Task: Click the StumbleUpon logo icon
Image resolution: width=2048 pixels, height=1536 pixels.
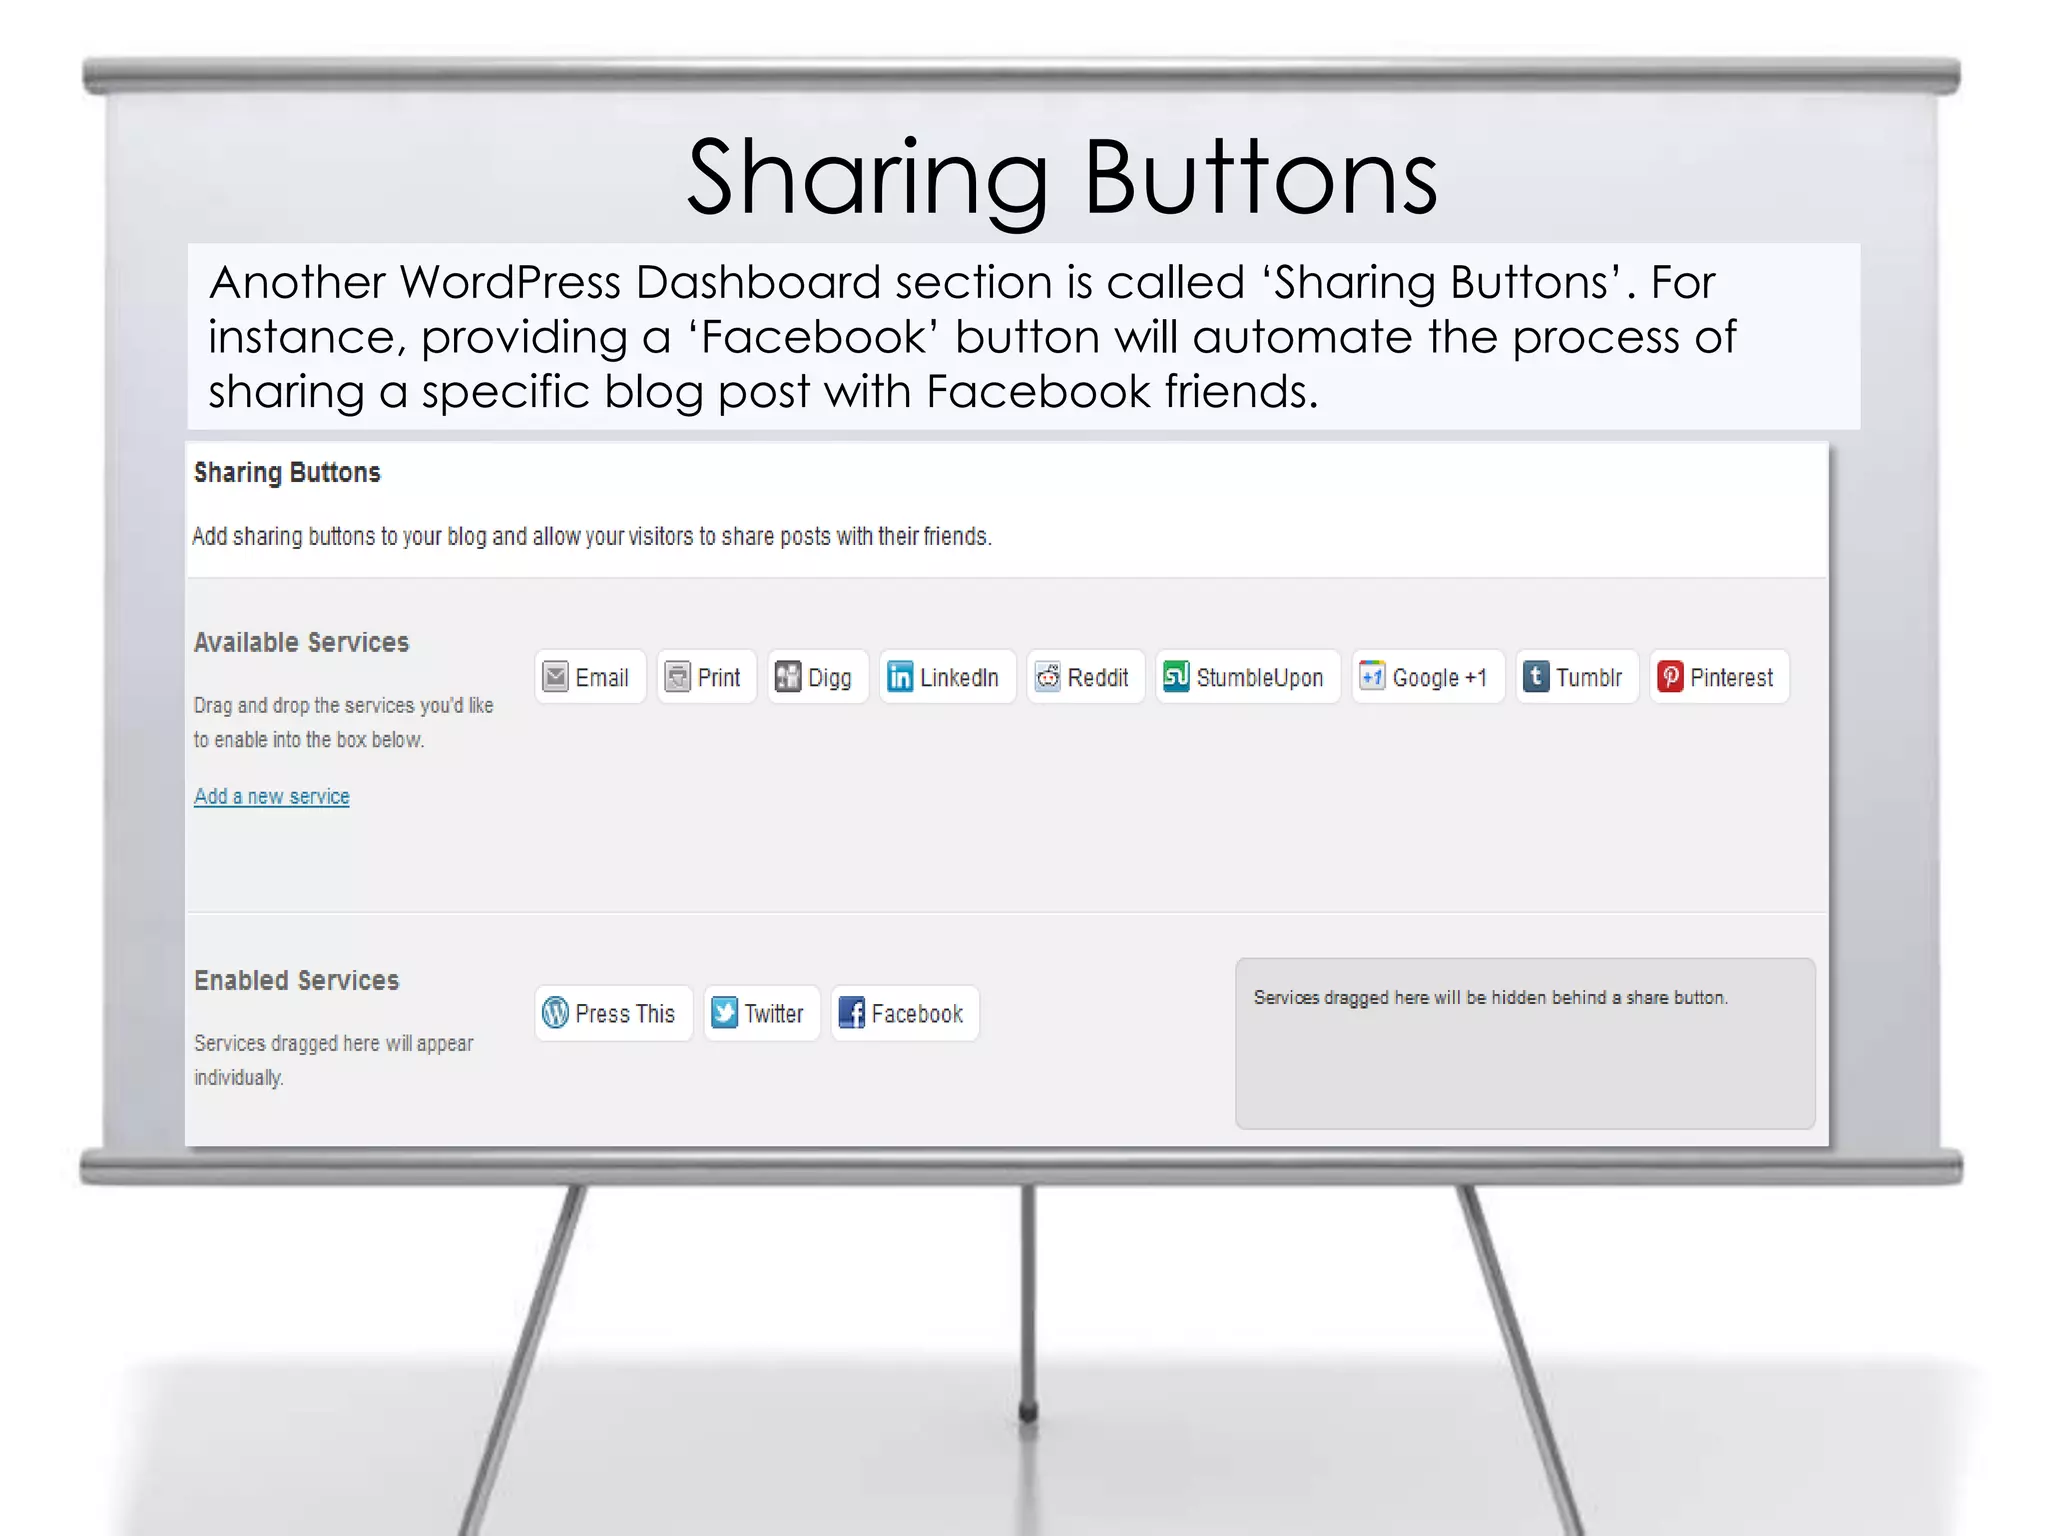Action: point(1176,677)
